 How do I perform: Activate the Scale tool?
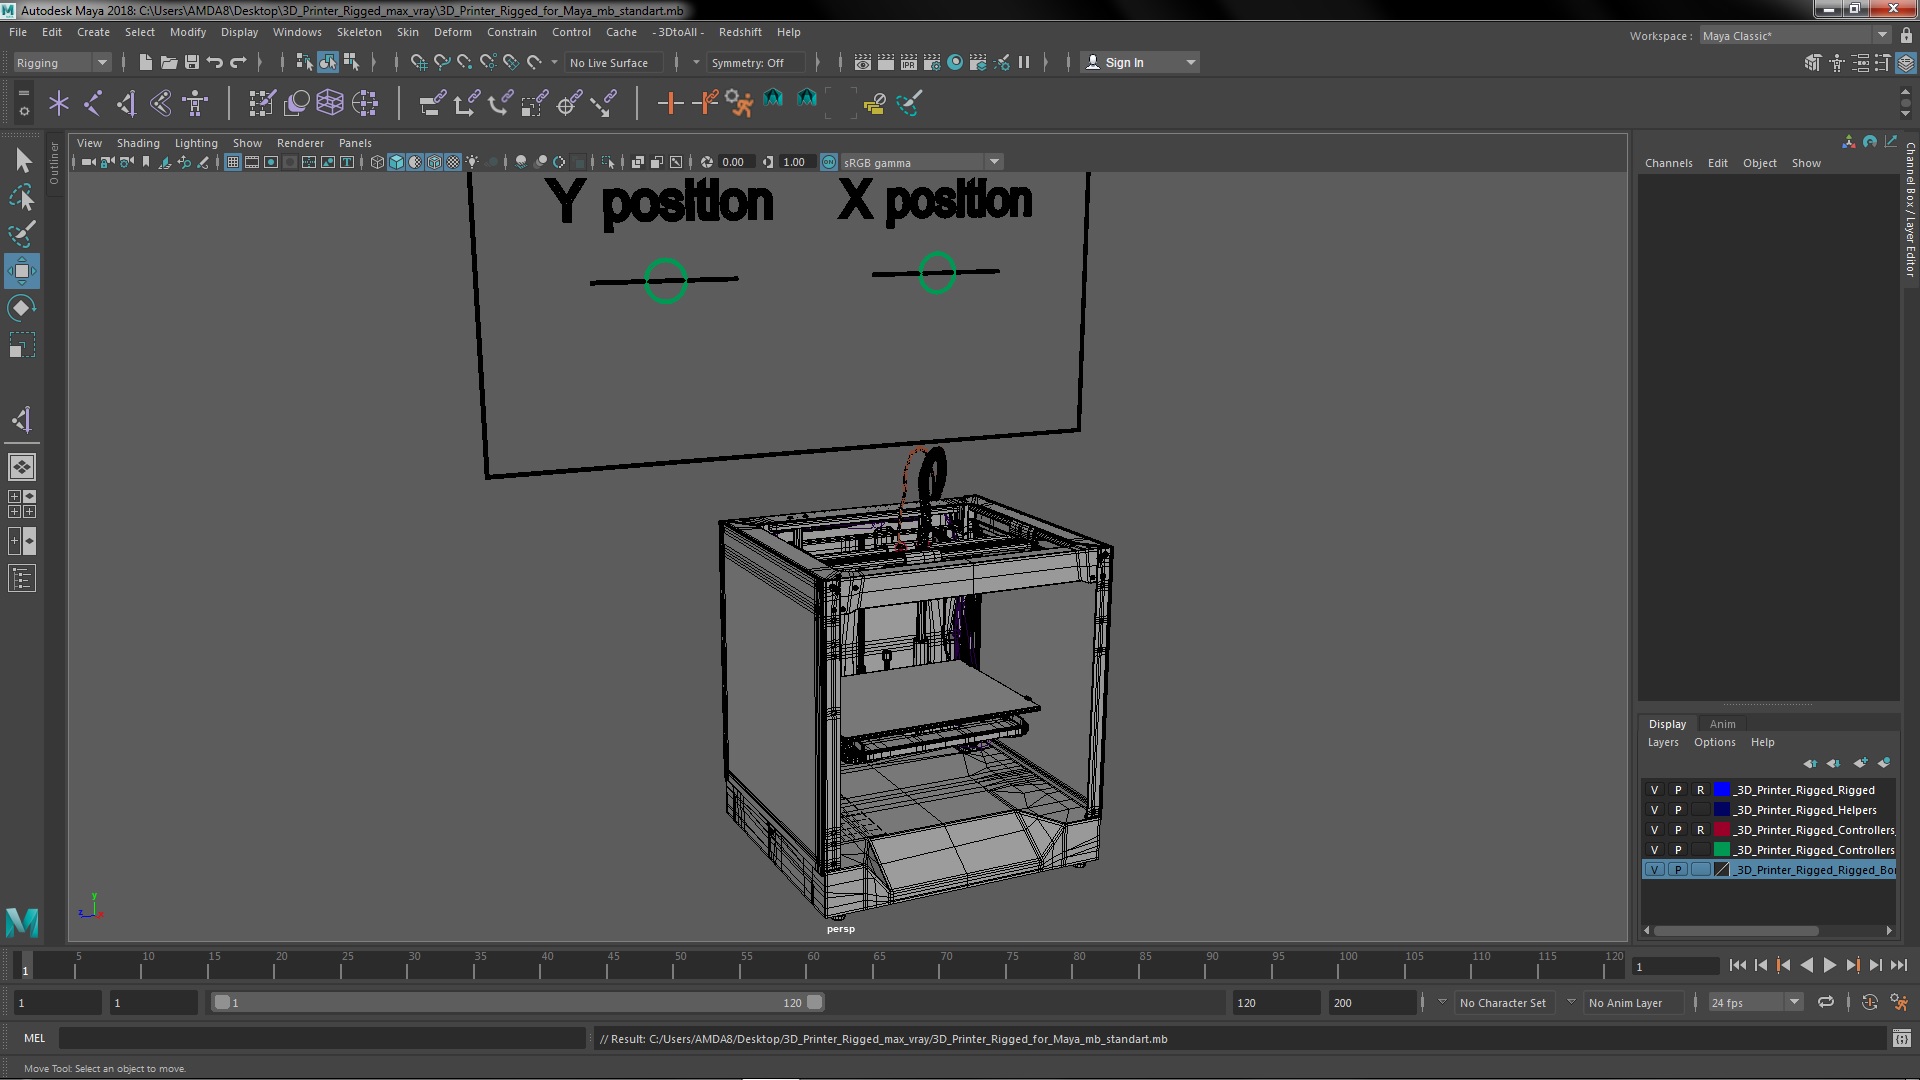22,345
